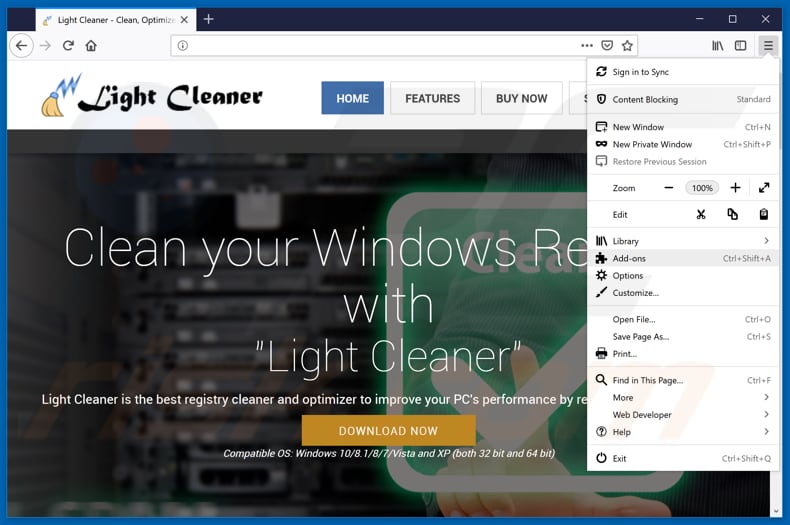Expand the Library submenu
The width and height of the screenshot is (790, 525).
click(x=683, y=241)
